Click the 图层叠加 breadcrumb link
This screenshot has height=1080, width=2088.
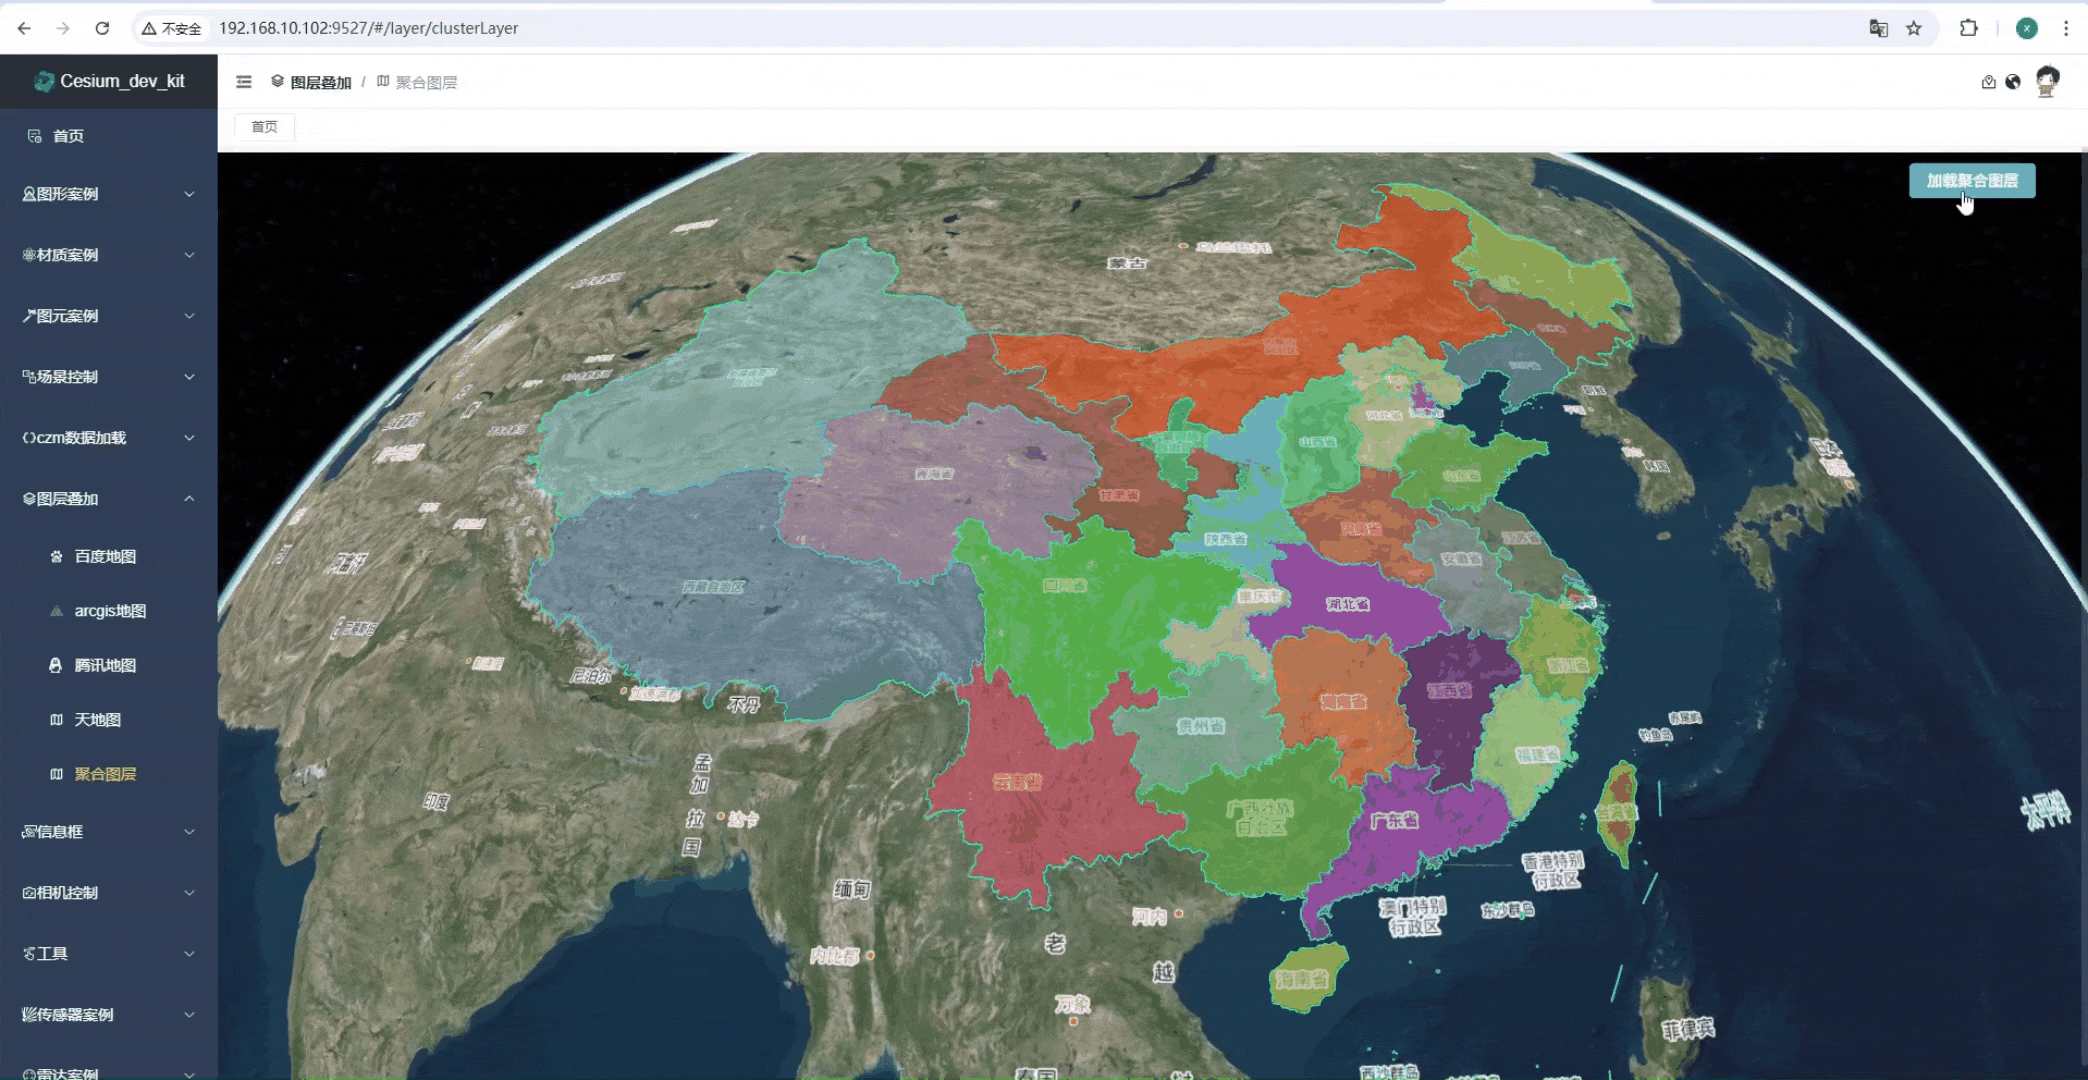(x=320, y=82)
